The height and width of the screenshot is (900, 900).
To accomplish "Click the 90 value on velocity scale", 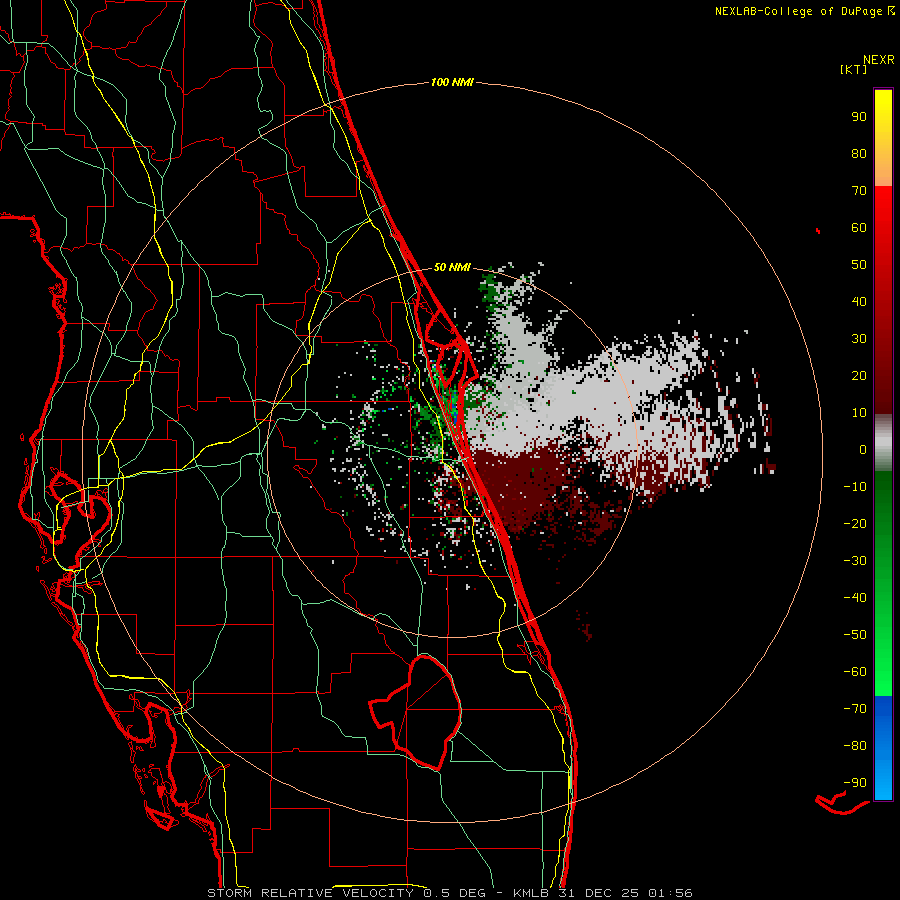I will [x=859, y=117].
